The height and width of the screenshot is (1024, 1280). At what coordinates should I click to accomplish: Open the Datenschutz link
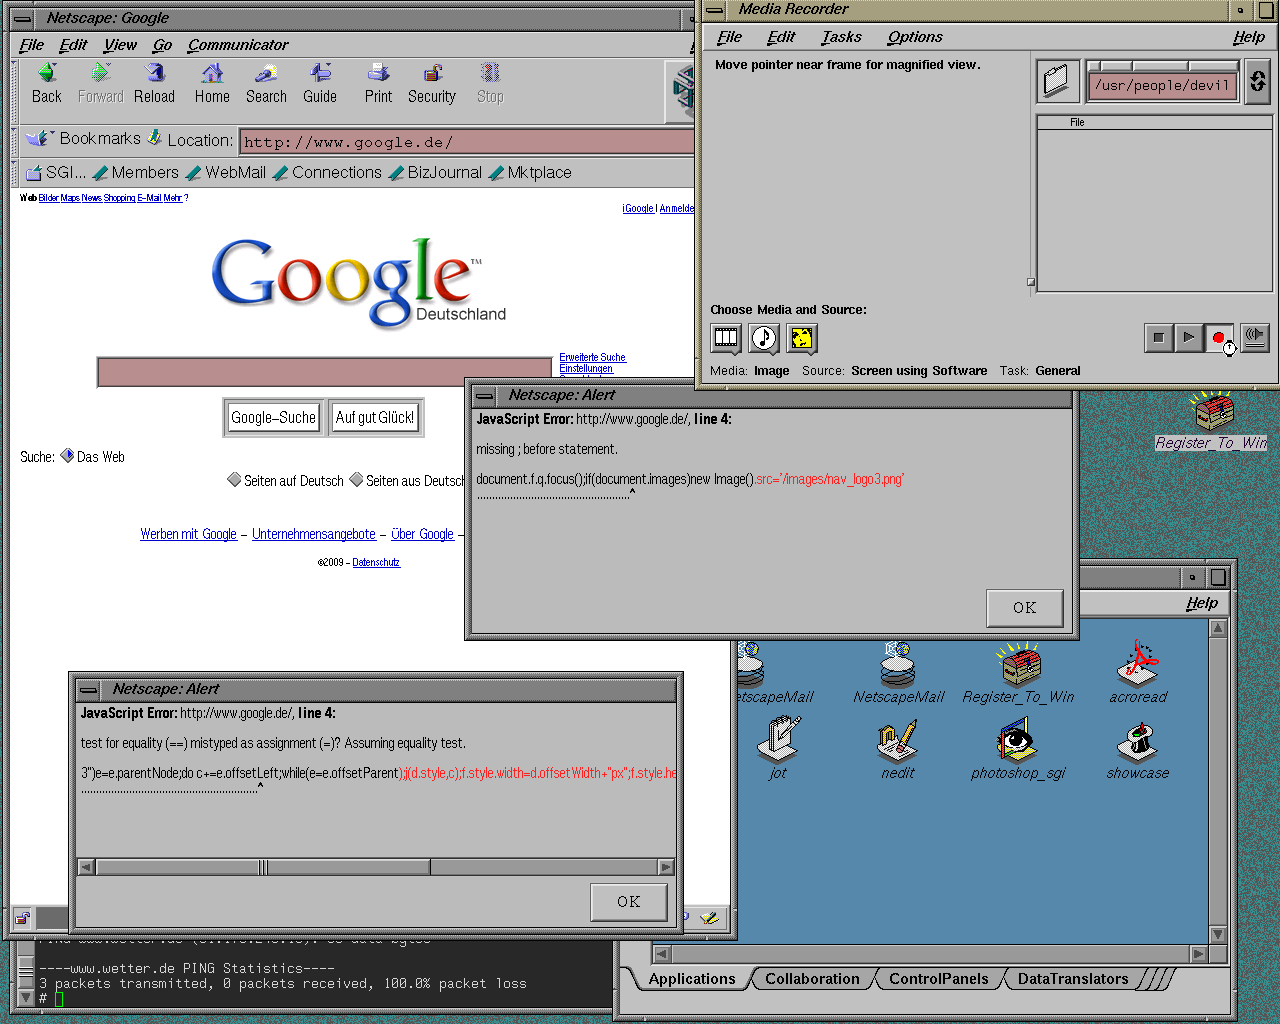tap(376, 562)
